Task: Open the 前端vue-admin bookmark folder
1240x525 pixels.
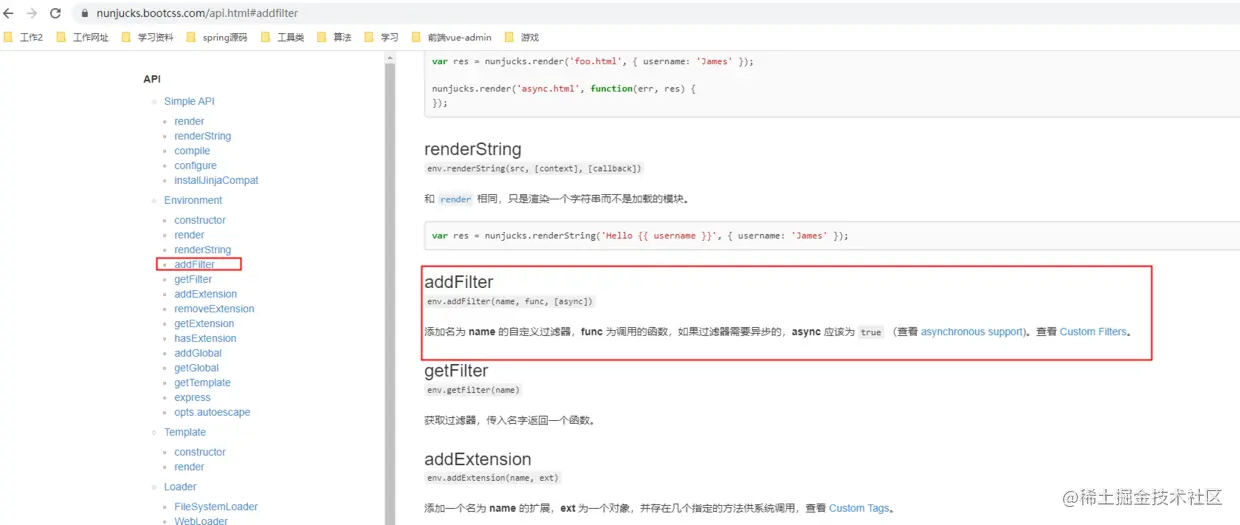Action: click(x=451, y=37)
